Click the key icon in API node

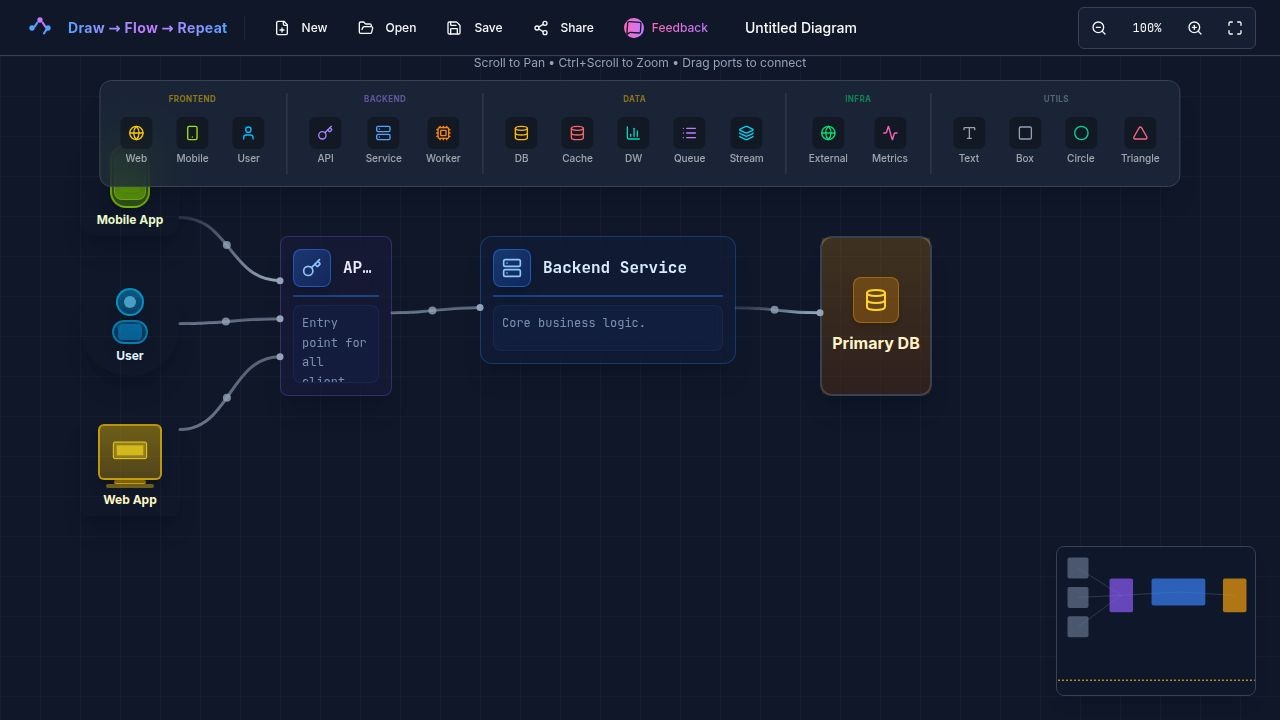click(x=312, y=268)
